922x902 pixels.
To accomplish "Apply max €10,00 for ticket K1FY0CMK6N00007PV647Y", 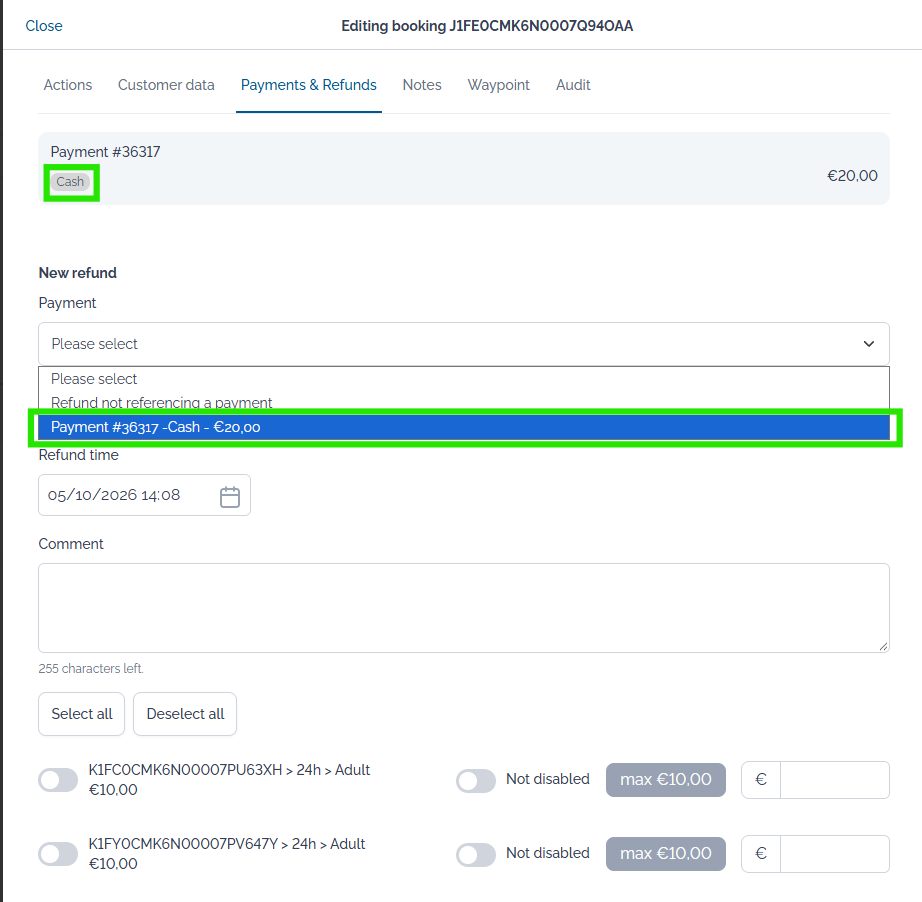I will [666, 853].
